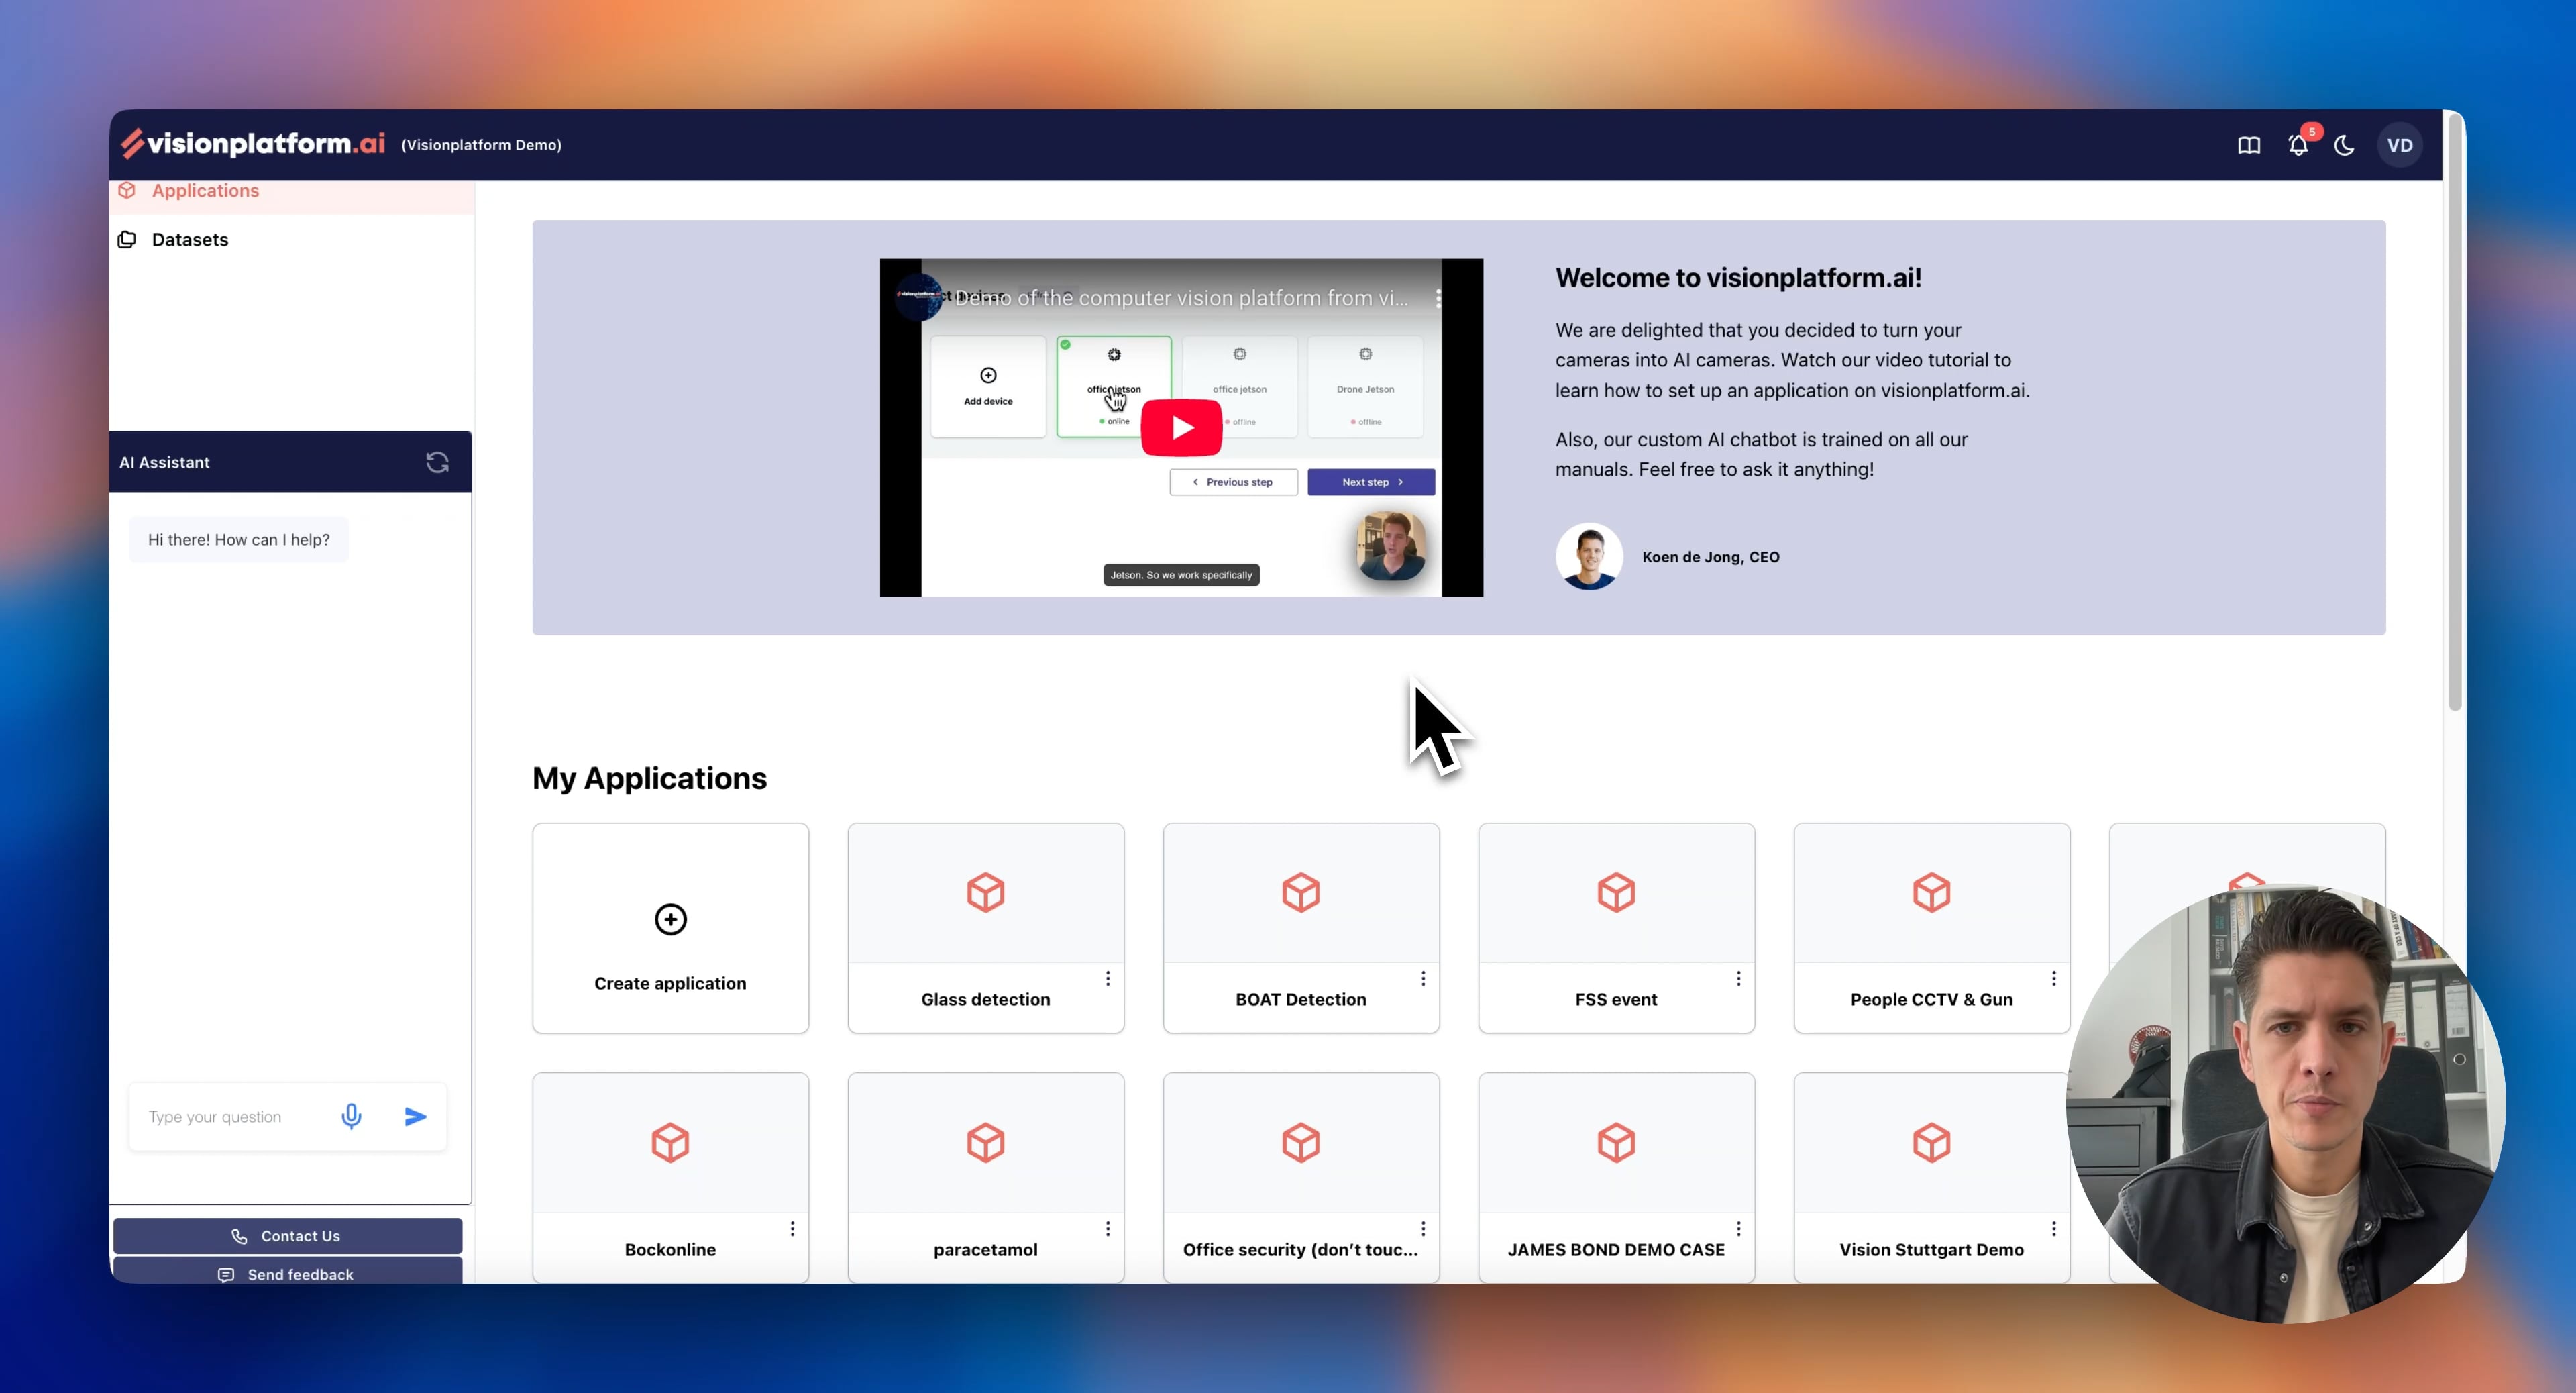Click the Contact Us button
This screenshot has width=2576, height=1393.
click(288, 1236)
